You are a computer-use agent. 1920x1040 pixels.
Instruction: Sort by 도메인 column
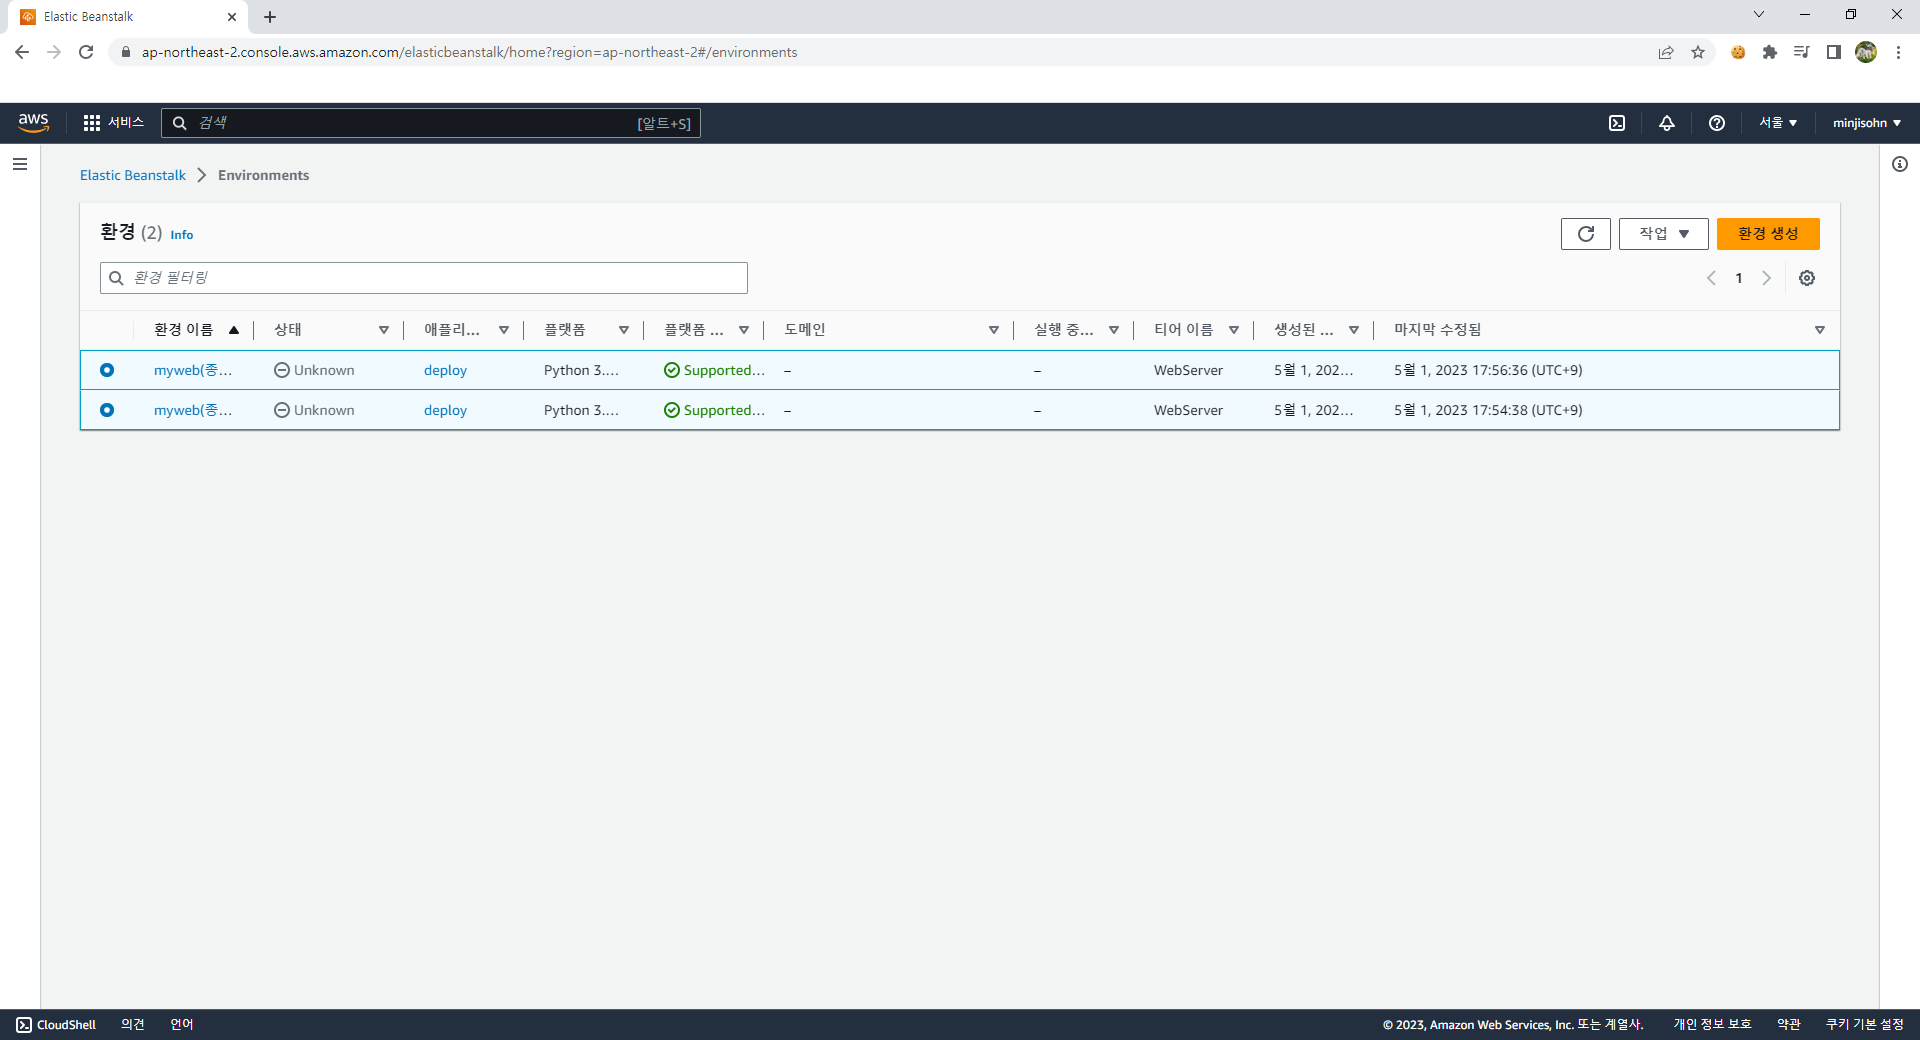pos(891,330)
